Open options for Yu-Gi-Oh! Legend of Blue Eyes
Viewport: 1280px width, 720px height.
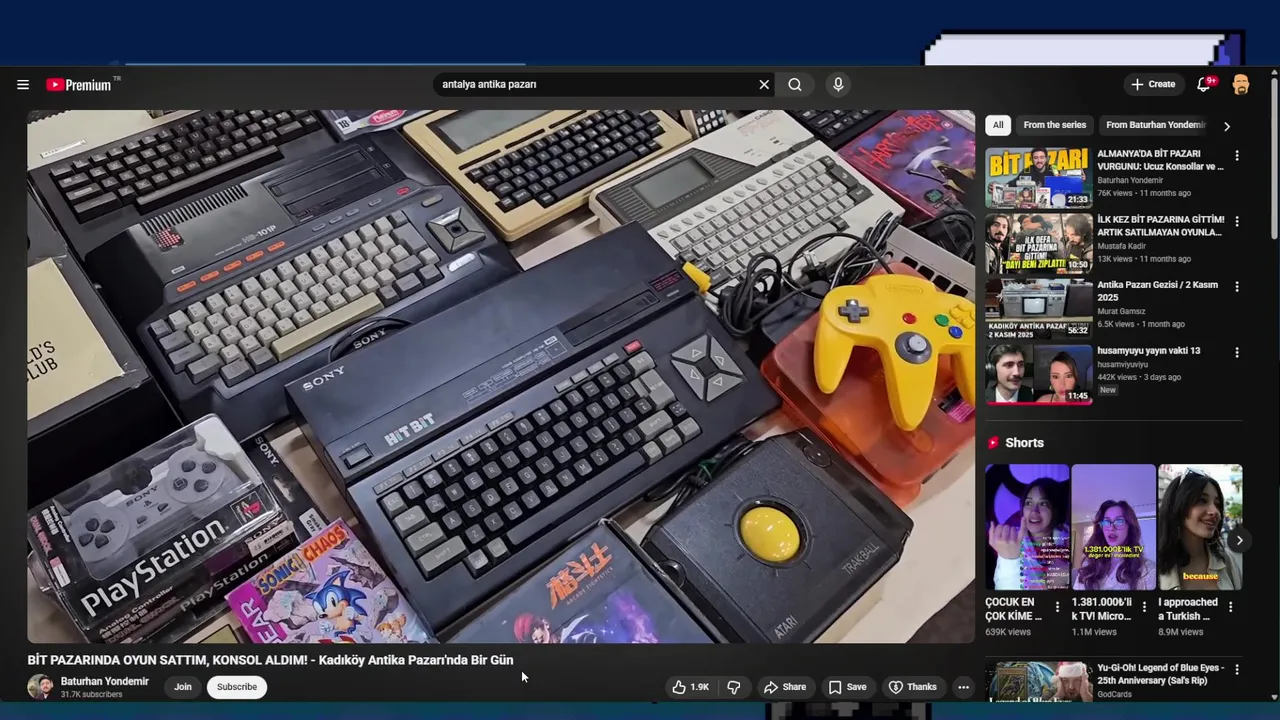(1237, 670)
